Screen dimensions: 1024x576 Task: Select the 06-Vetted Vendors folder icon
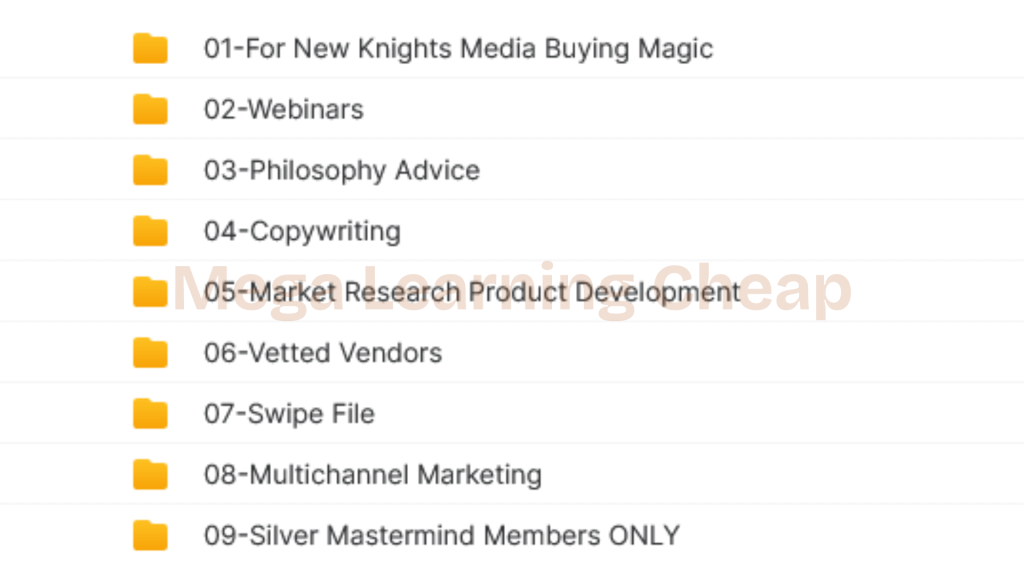pyautogui.click(x=150, y=353)
